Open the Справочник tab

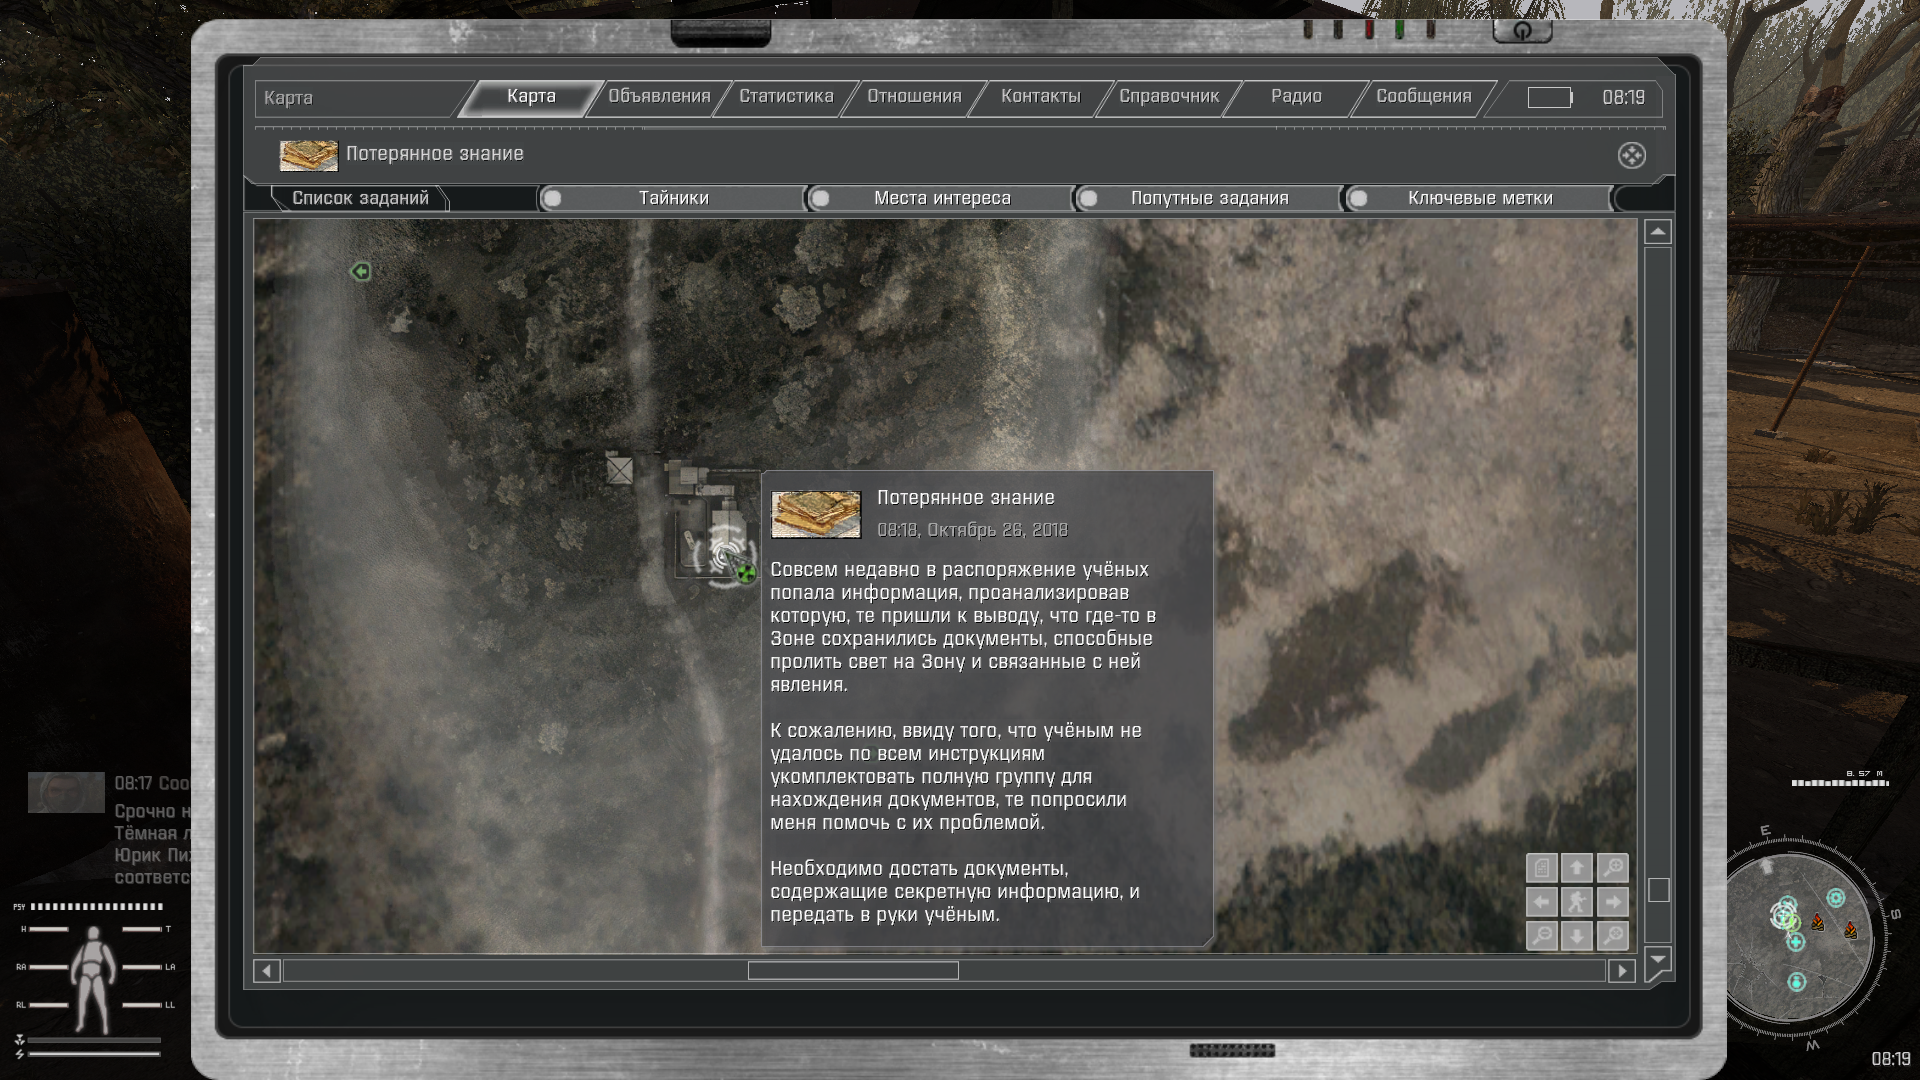pos(1169,97)
